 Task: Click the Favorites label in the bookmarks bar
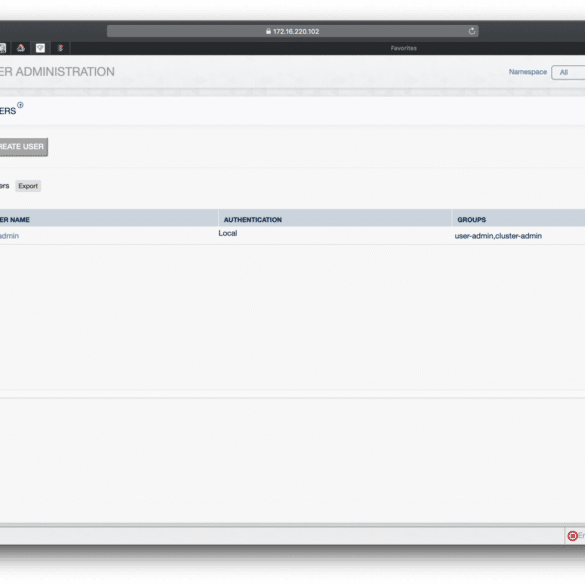403,48
